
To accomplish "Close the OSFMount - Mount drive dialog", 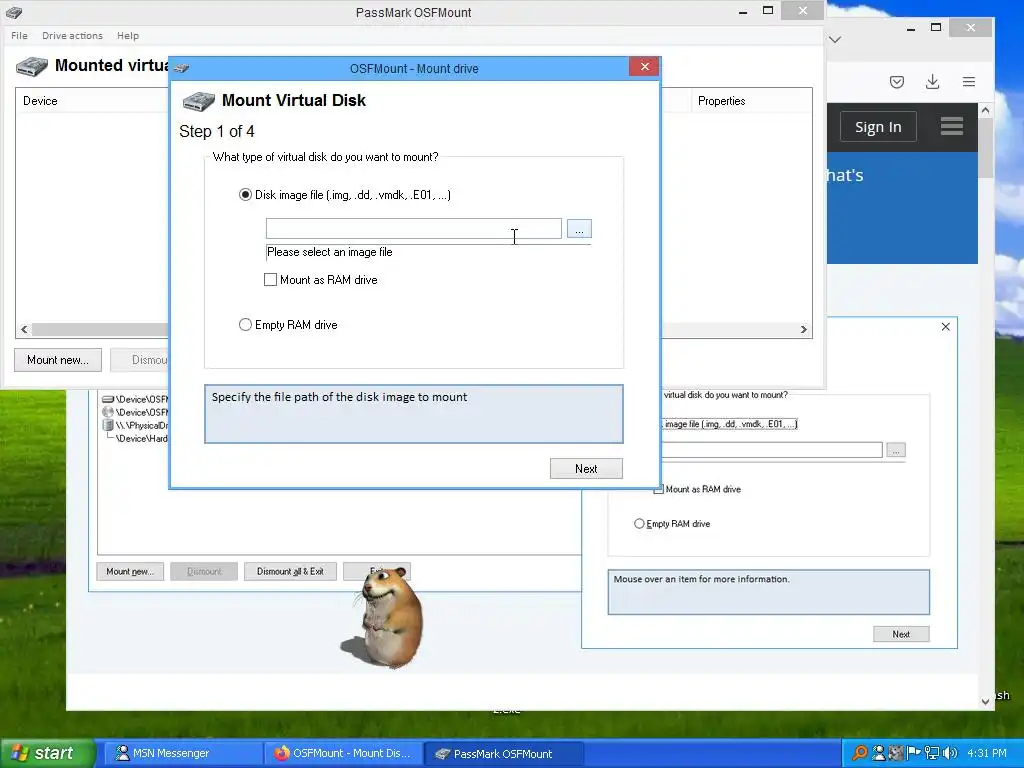I will tap(645, 67).
